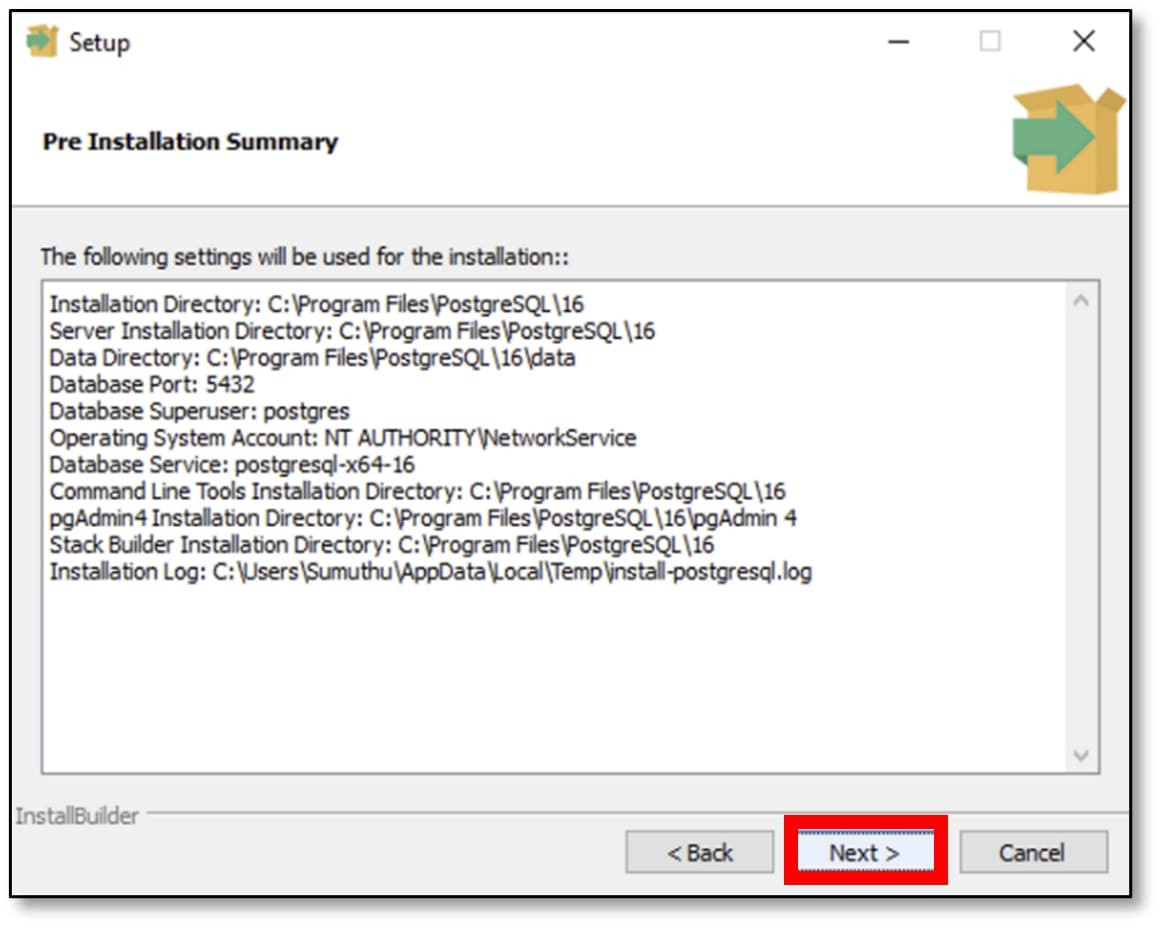This screenshot has height=927, width=1161.
Task: Click the Setup title bar icon
Action: 42,41
